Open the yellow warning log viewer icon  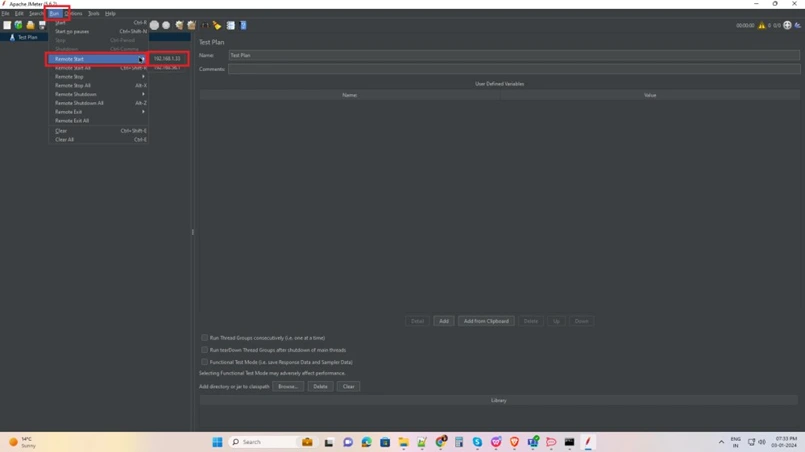[761, 25]
